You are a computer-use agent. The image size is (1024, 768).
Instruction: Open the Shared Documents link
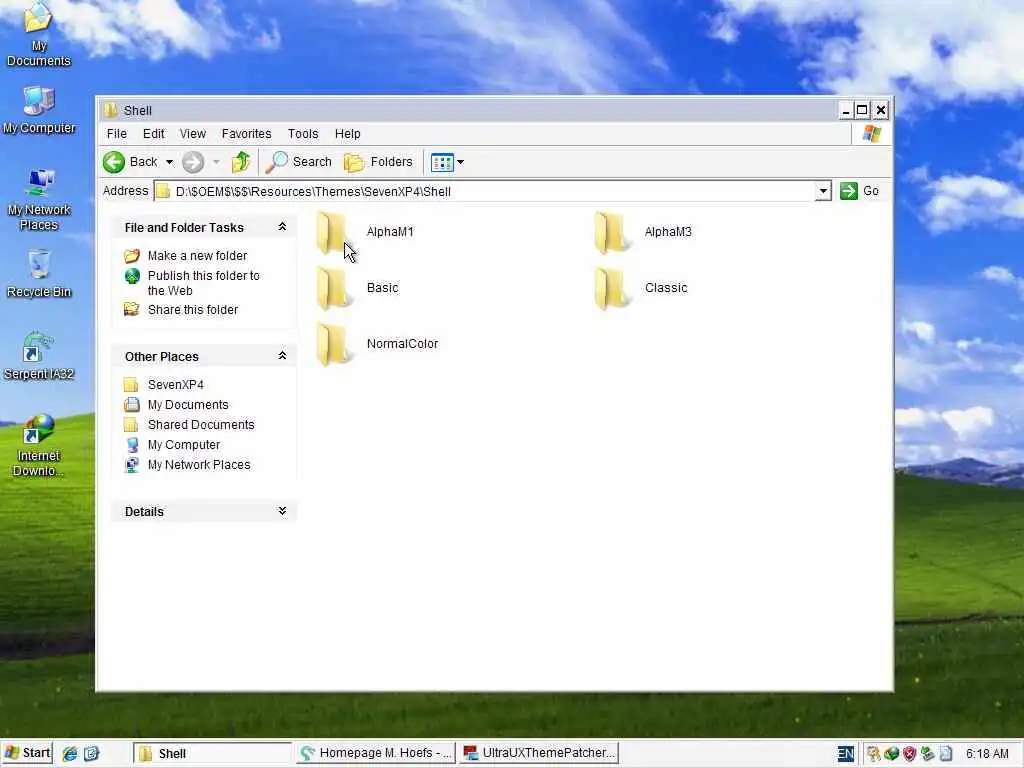[201, 425]
